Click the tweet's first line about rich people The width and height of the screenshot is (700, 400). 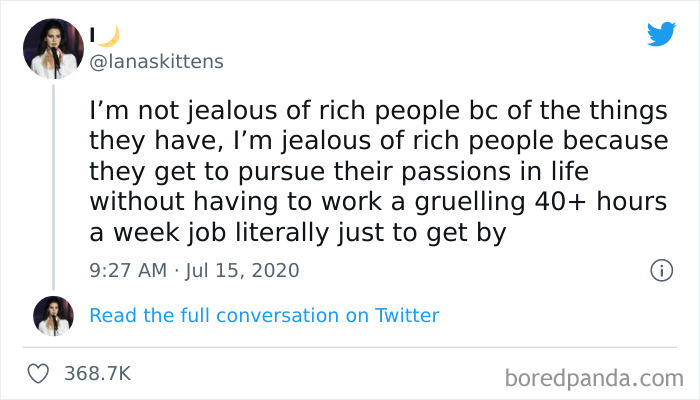[x=378, y=108]
